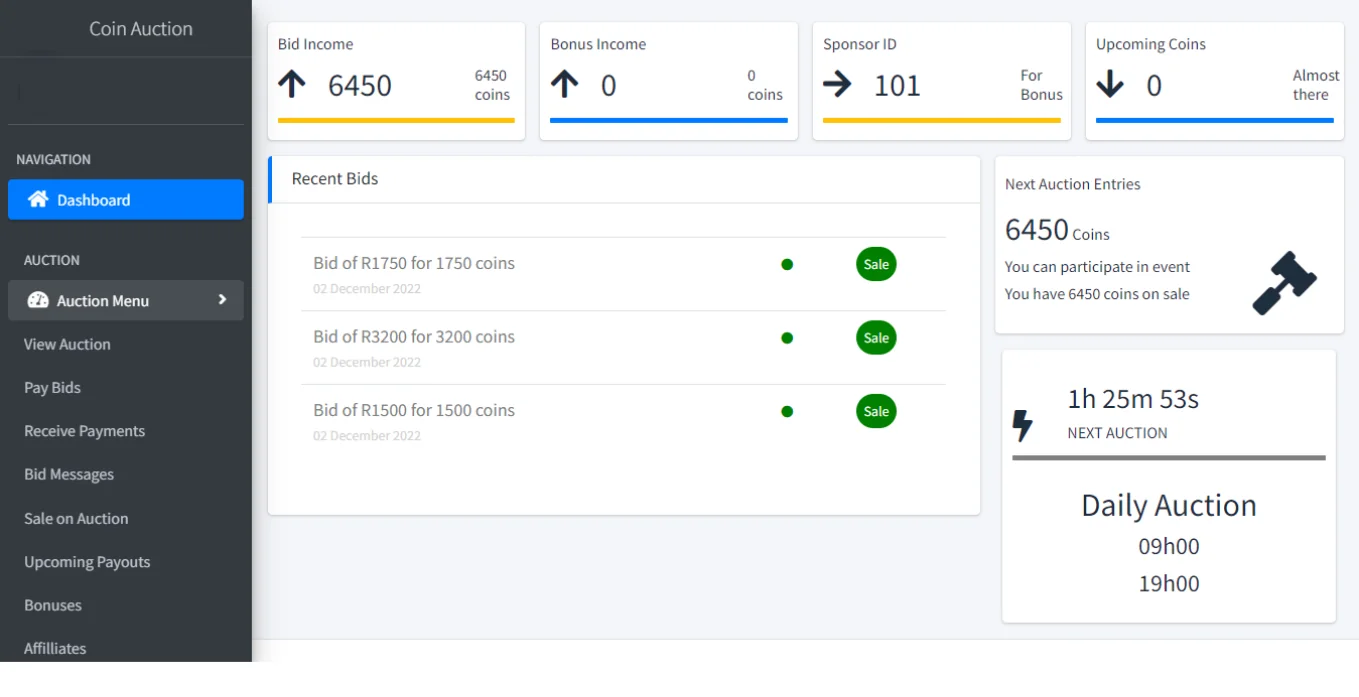
Task: Click the lightning bolt icon near countdown
Action: coord(1022,425)
